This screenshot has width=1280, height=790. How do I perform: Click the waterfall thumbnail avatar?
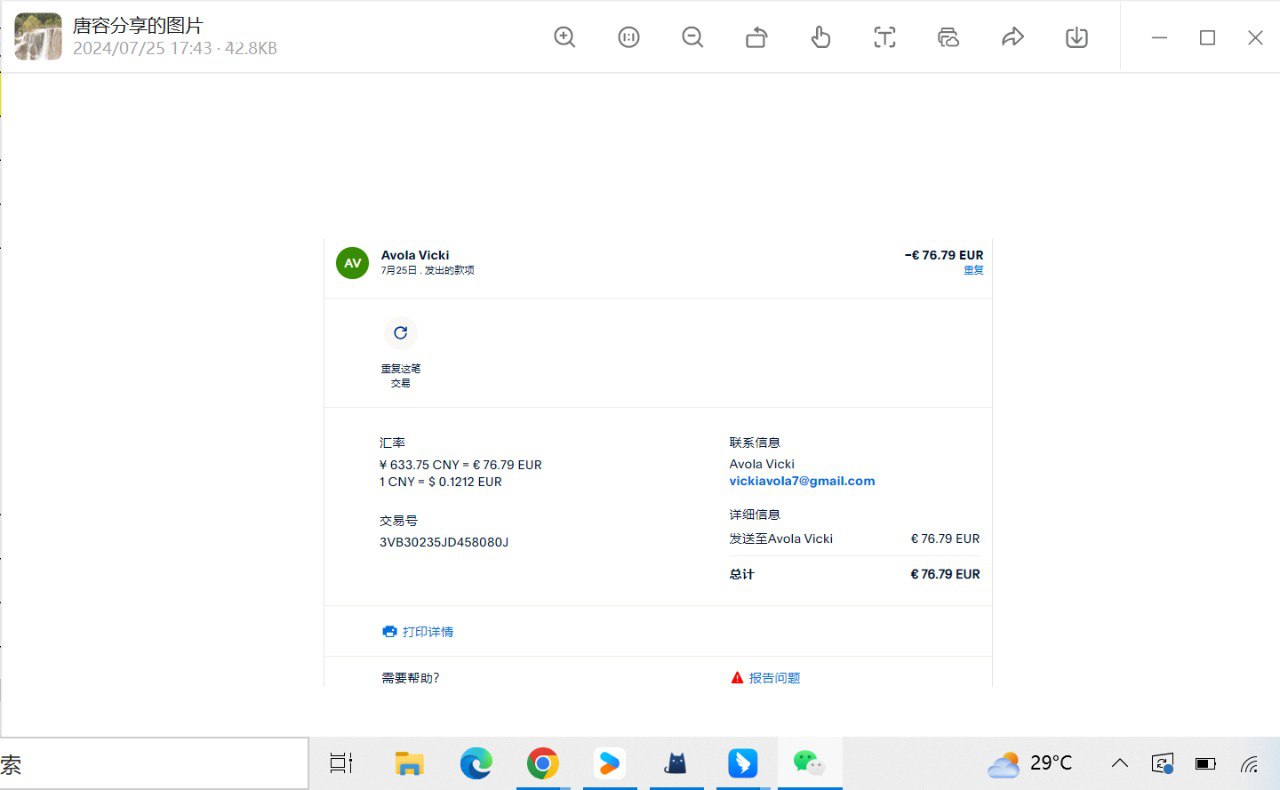[38, 37]
